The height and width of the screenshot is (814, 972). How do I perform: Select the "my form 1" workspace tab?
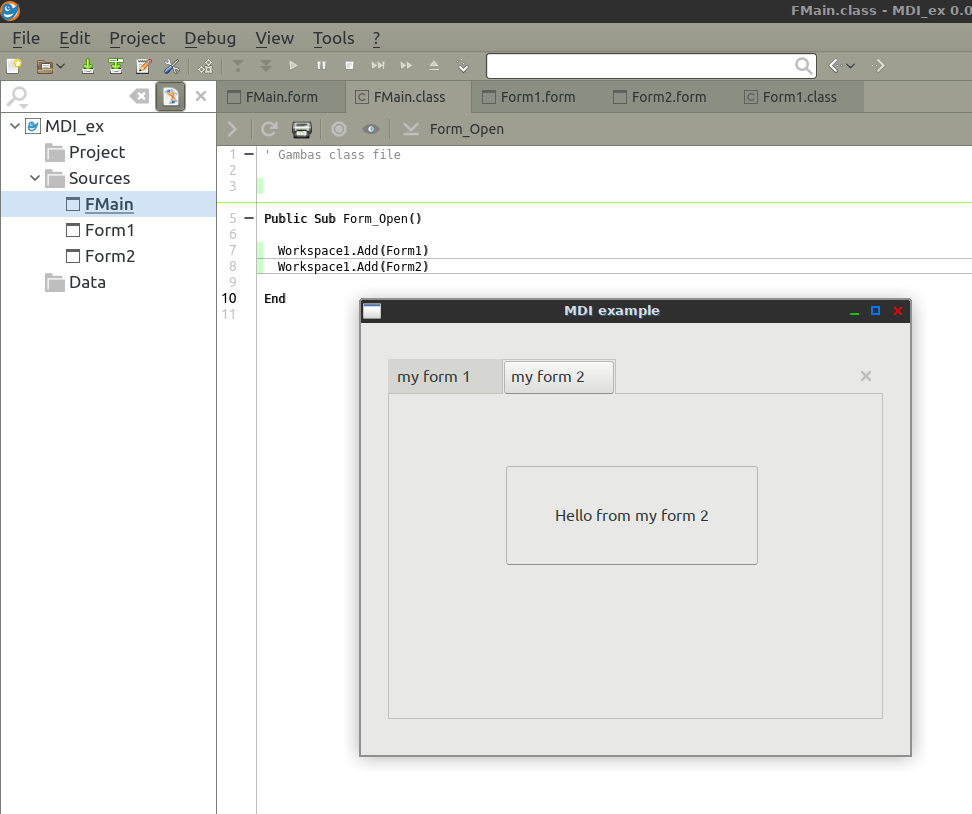pyautogui.click(x=434, y=377)
